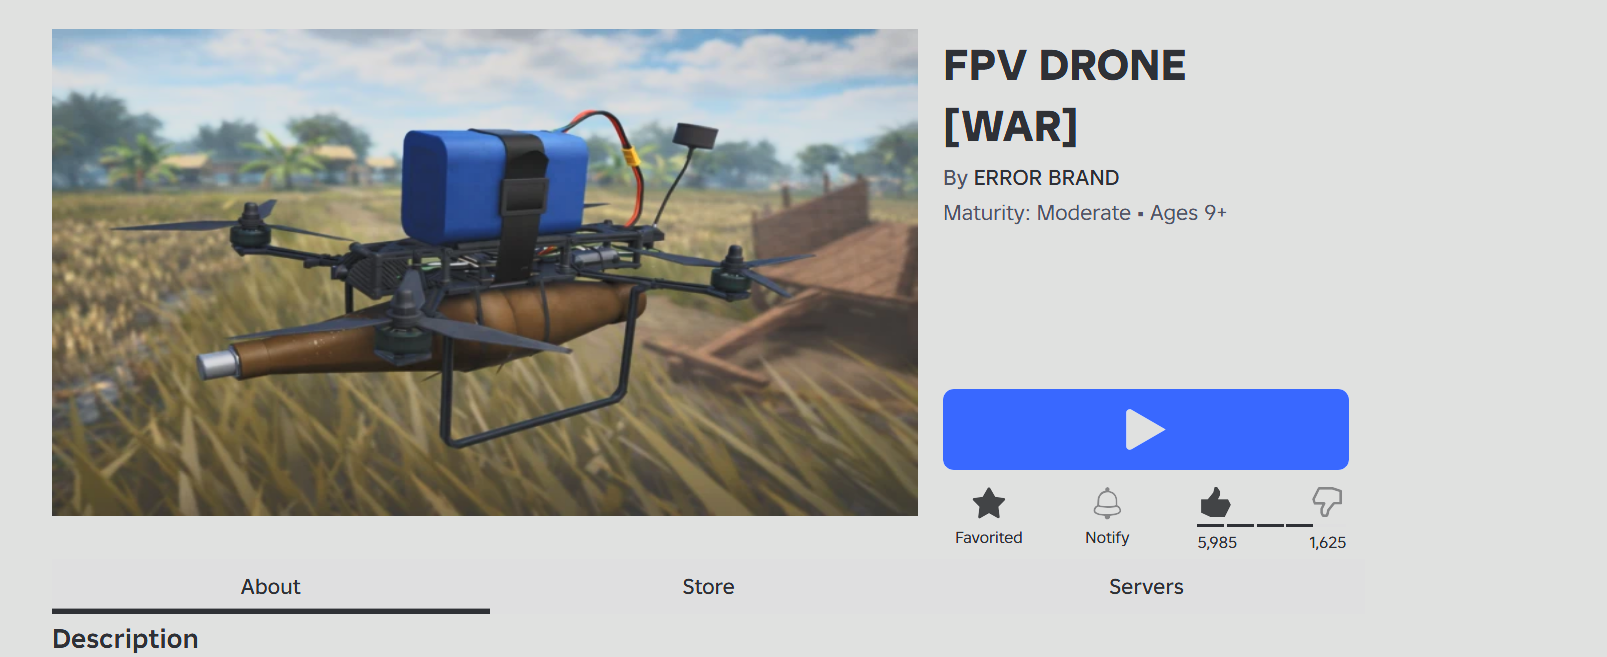Click the 'By' creator prefix text
Image resolution: width=1607 pixels, height=657 pixels.
[955, 178]
